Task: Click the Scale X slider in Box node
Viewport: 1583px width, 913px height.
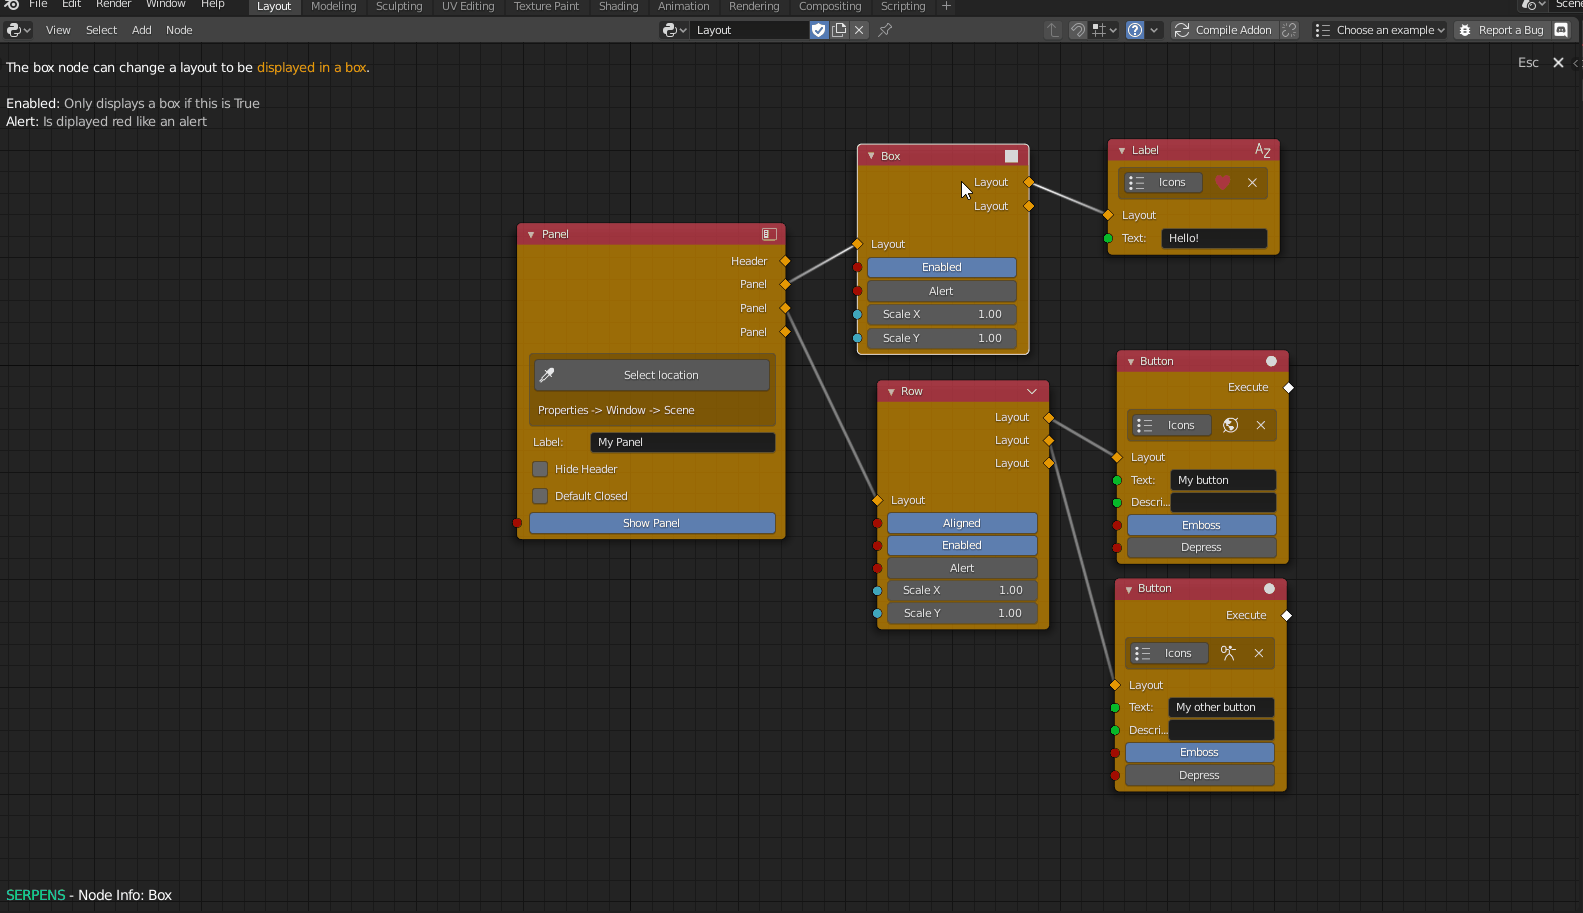Action: pos(942,314)
